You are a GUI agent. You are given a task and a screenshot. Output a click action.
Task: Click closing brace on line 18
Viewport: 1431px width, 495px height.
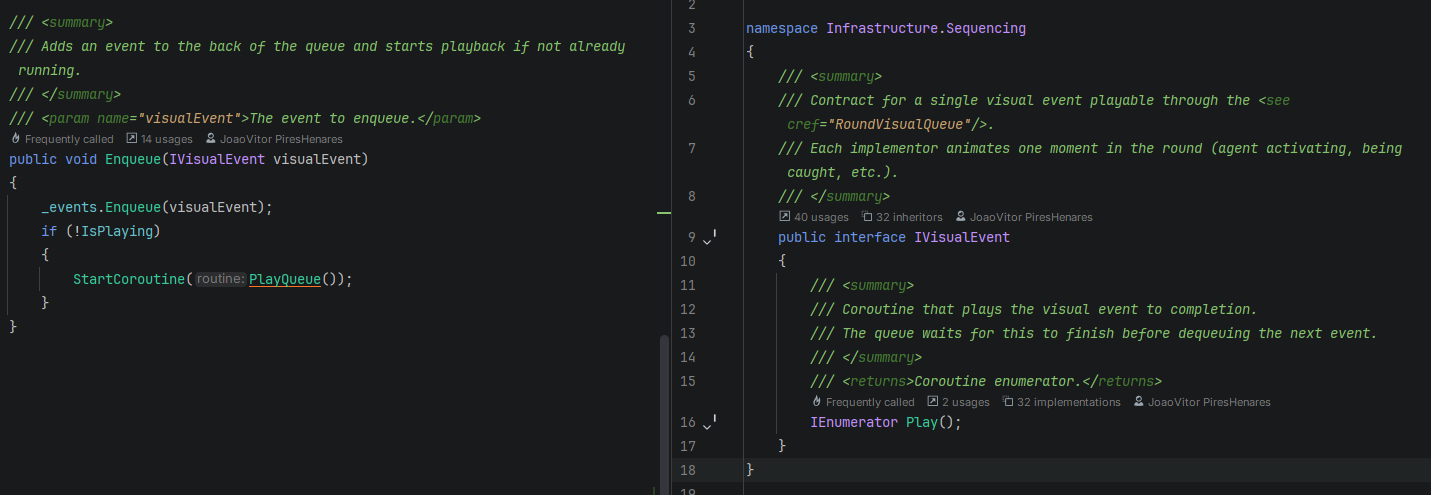pos(750,470)
